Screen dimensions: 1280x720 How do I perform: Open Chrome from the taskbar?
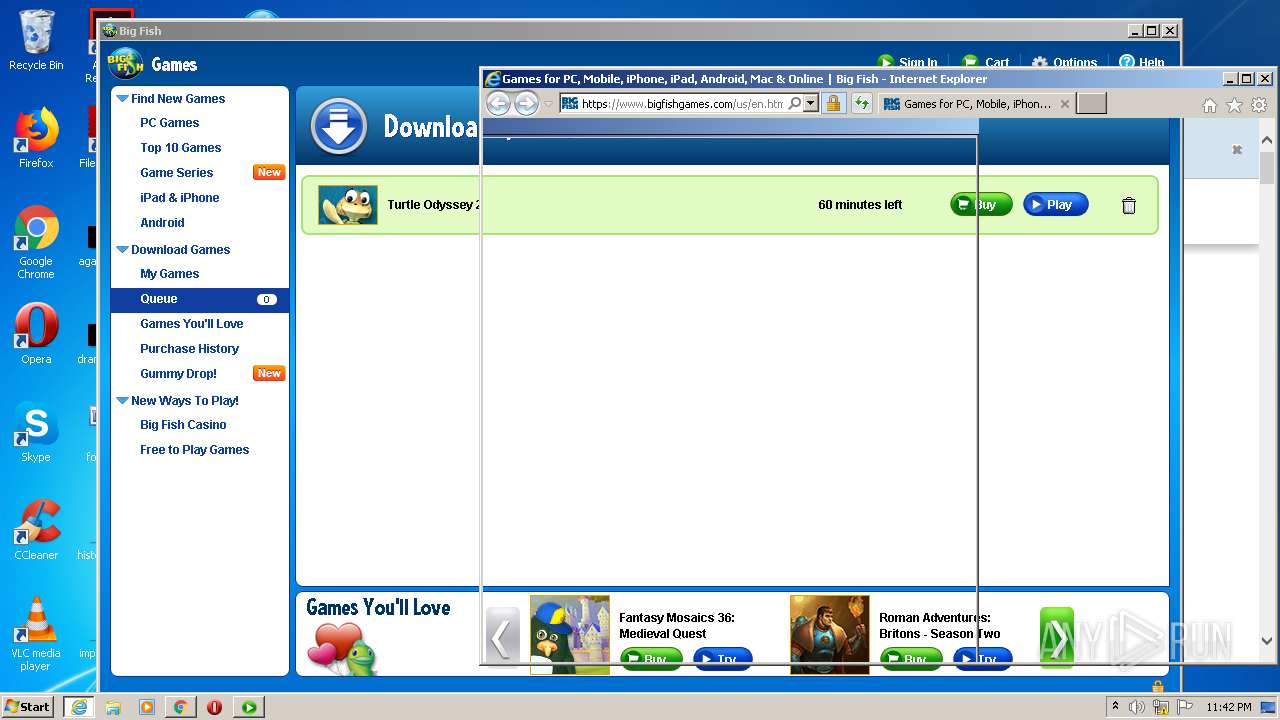180,707
